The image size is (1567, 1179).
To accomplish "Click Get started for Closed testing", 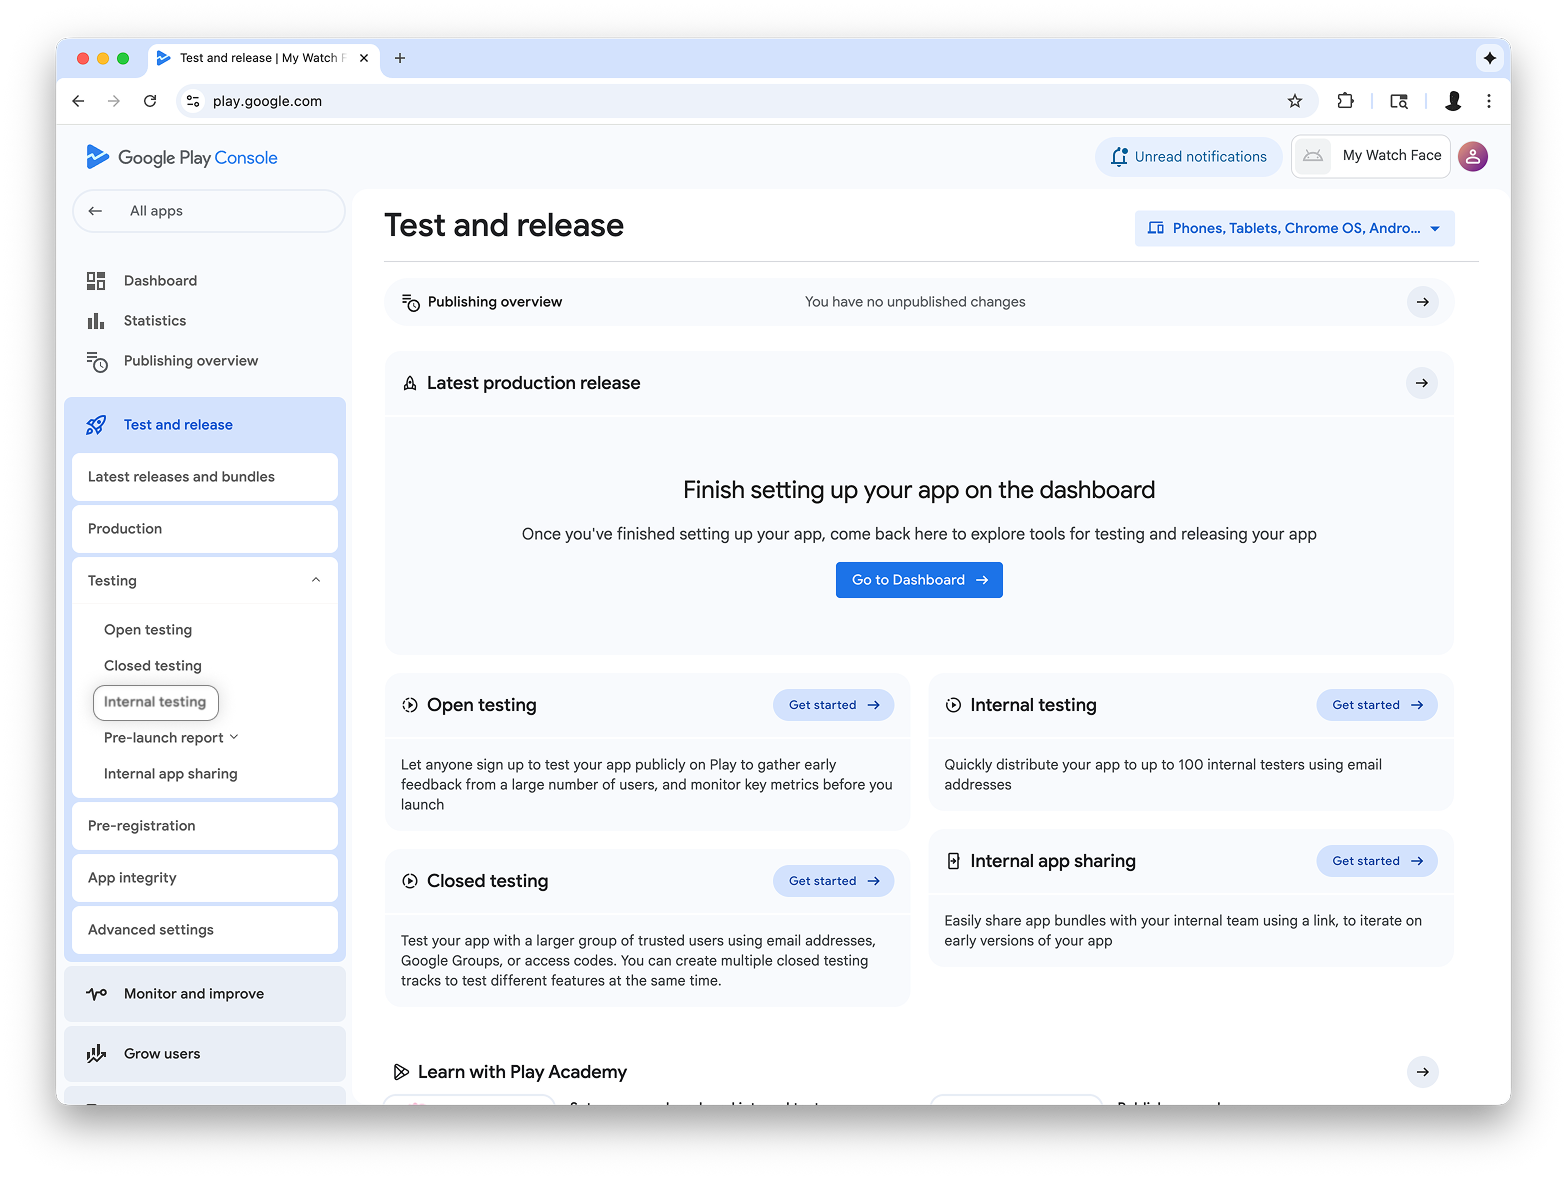I will coord(833,881).
